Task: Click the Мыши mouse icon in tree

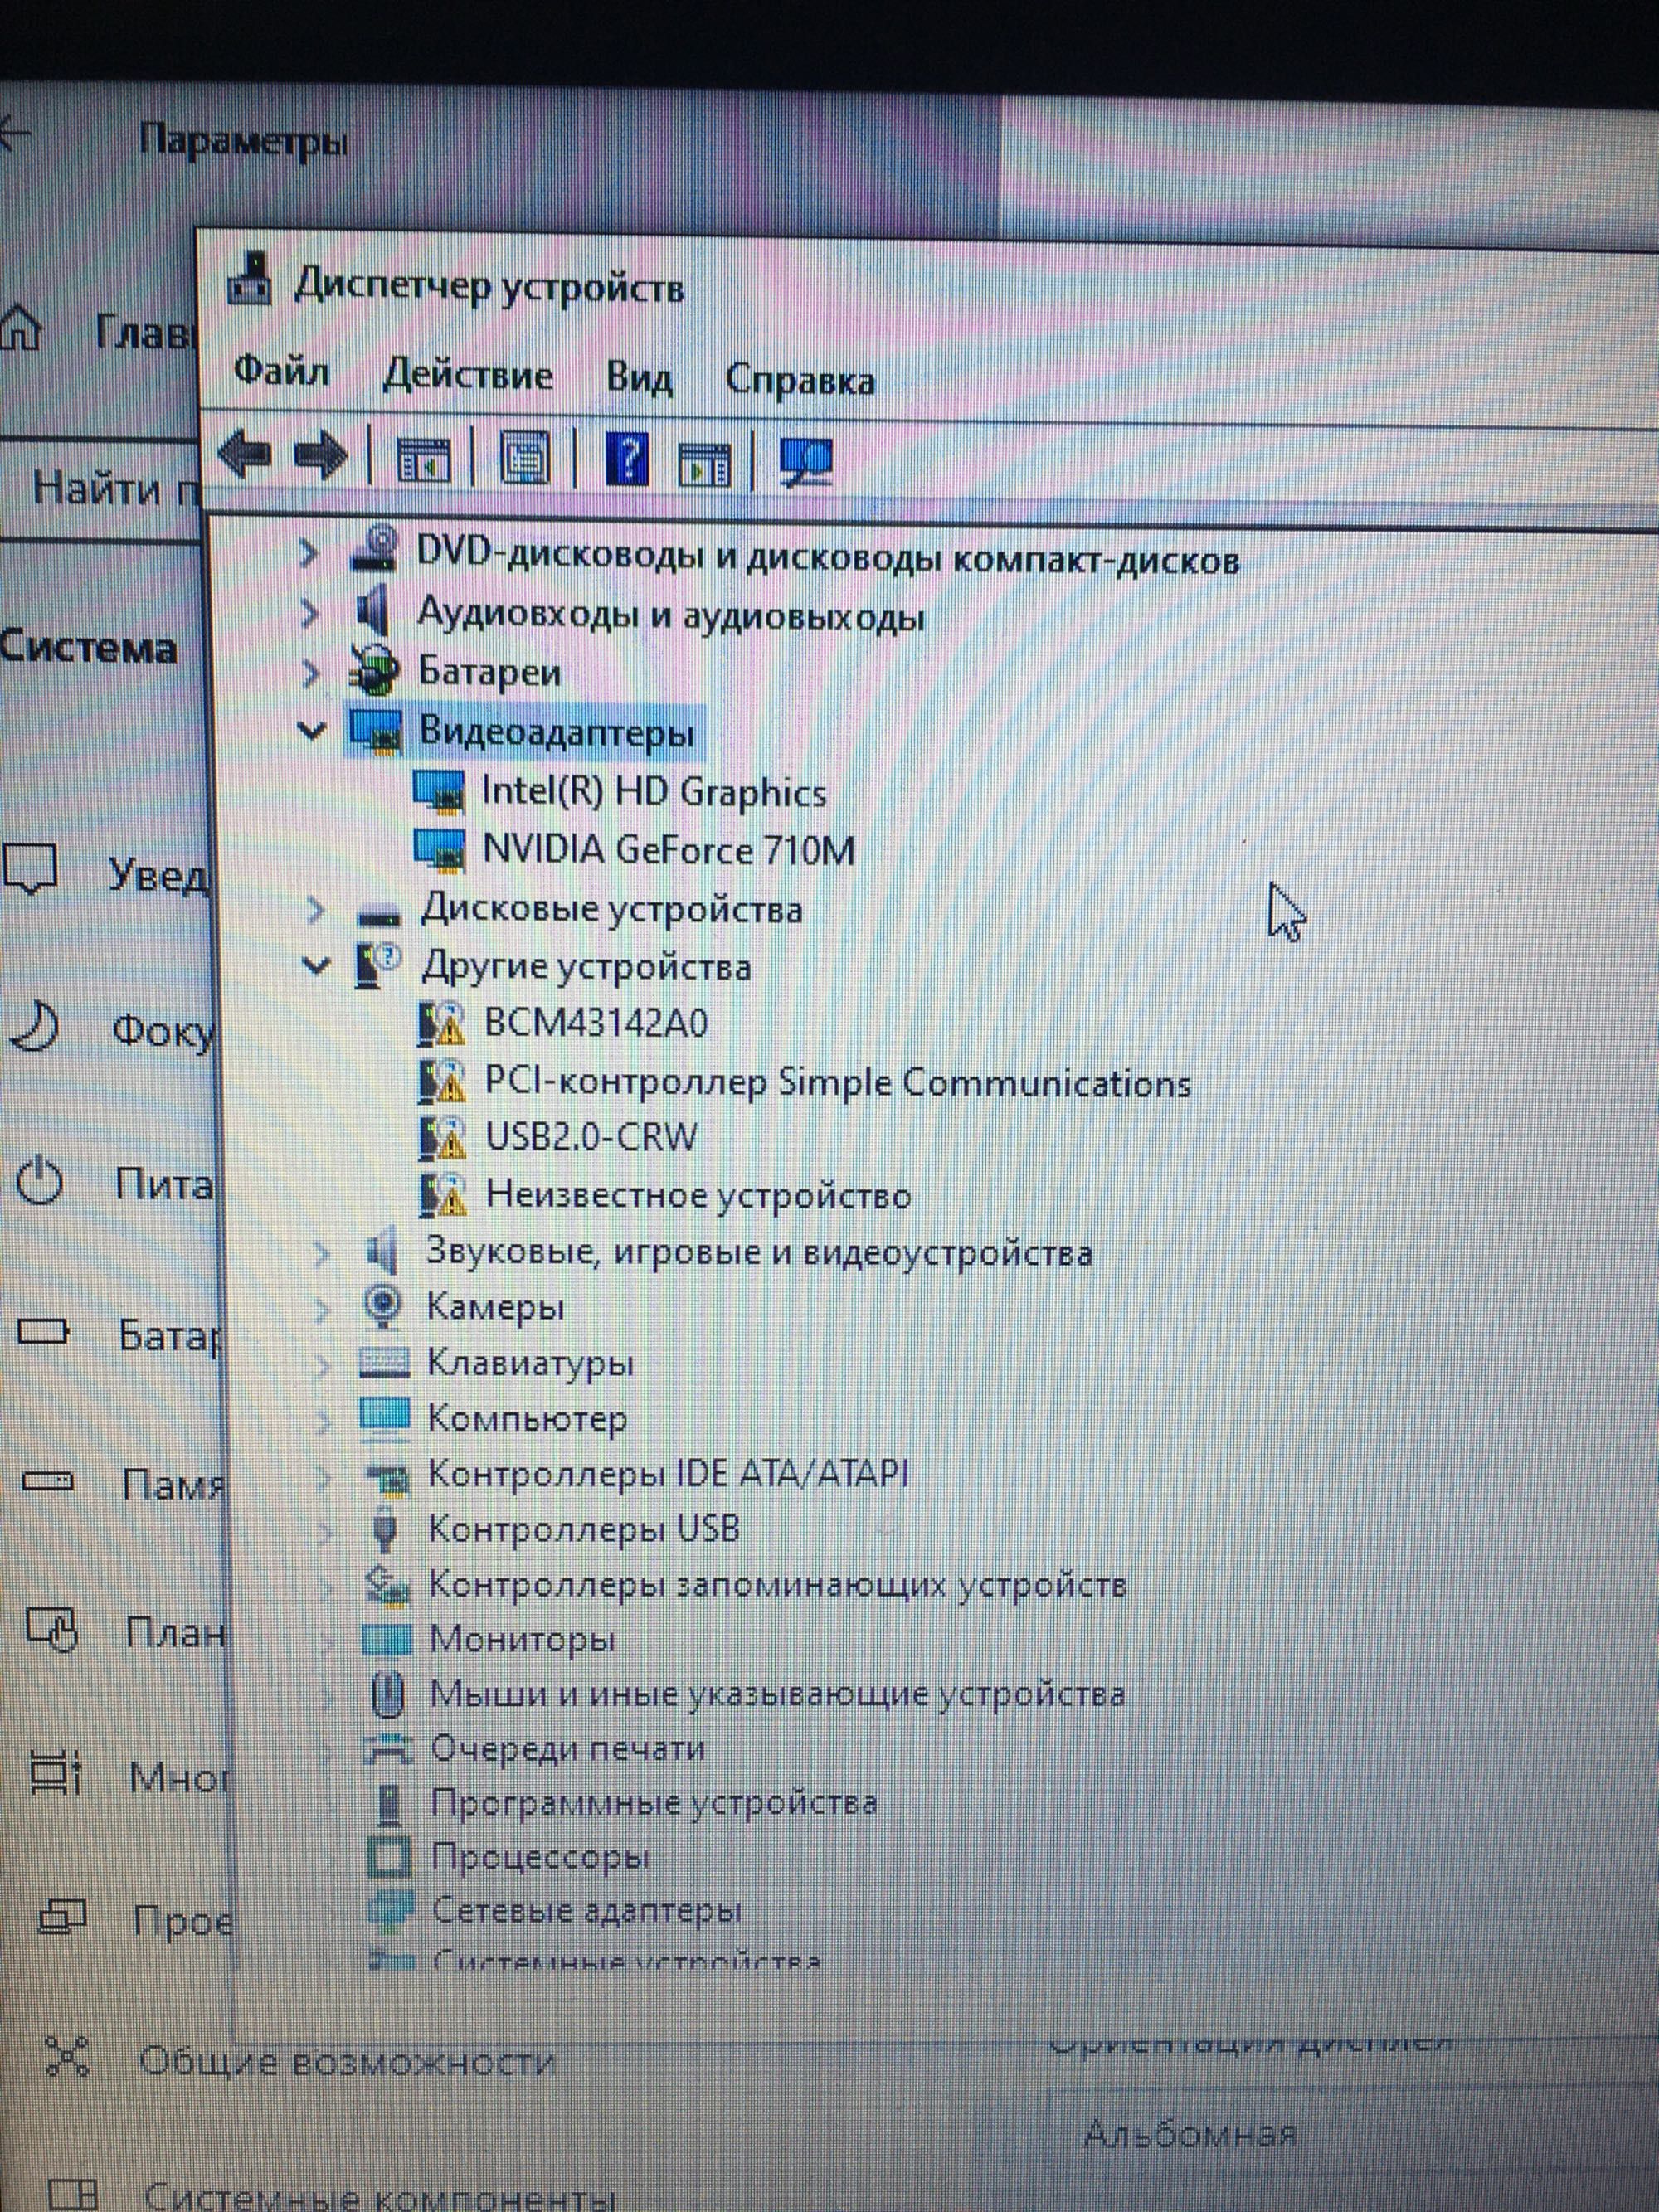Action: [388, 1693]
